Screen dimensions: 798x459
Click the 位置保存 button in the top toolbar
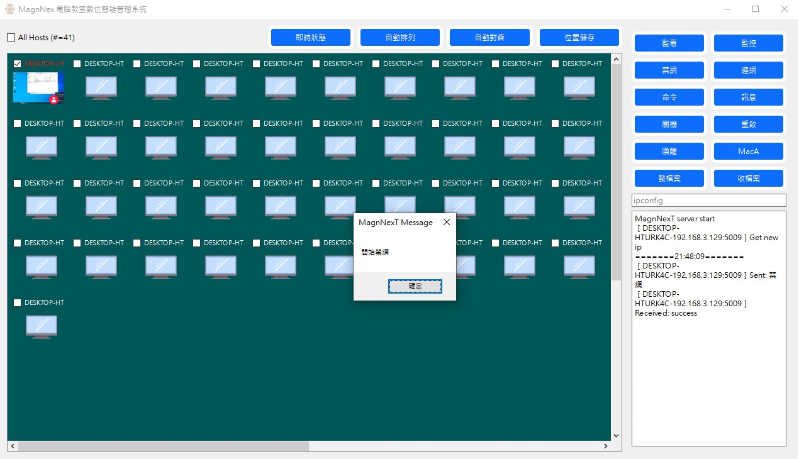click(579, 38)
